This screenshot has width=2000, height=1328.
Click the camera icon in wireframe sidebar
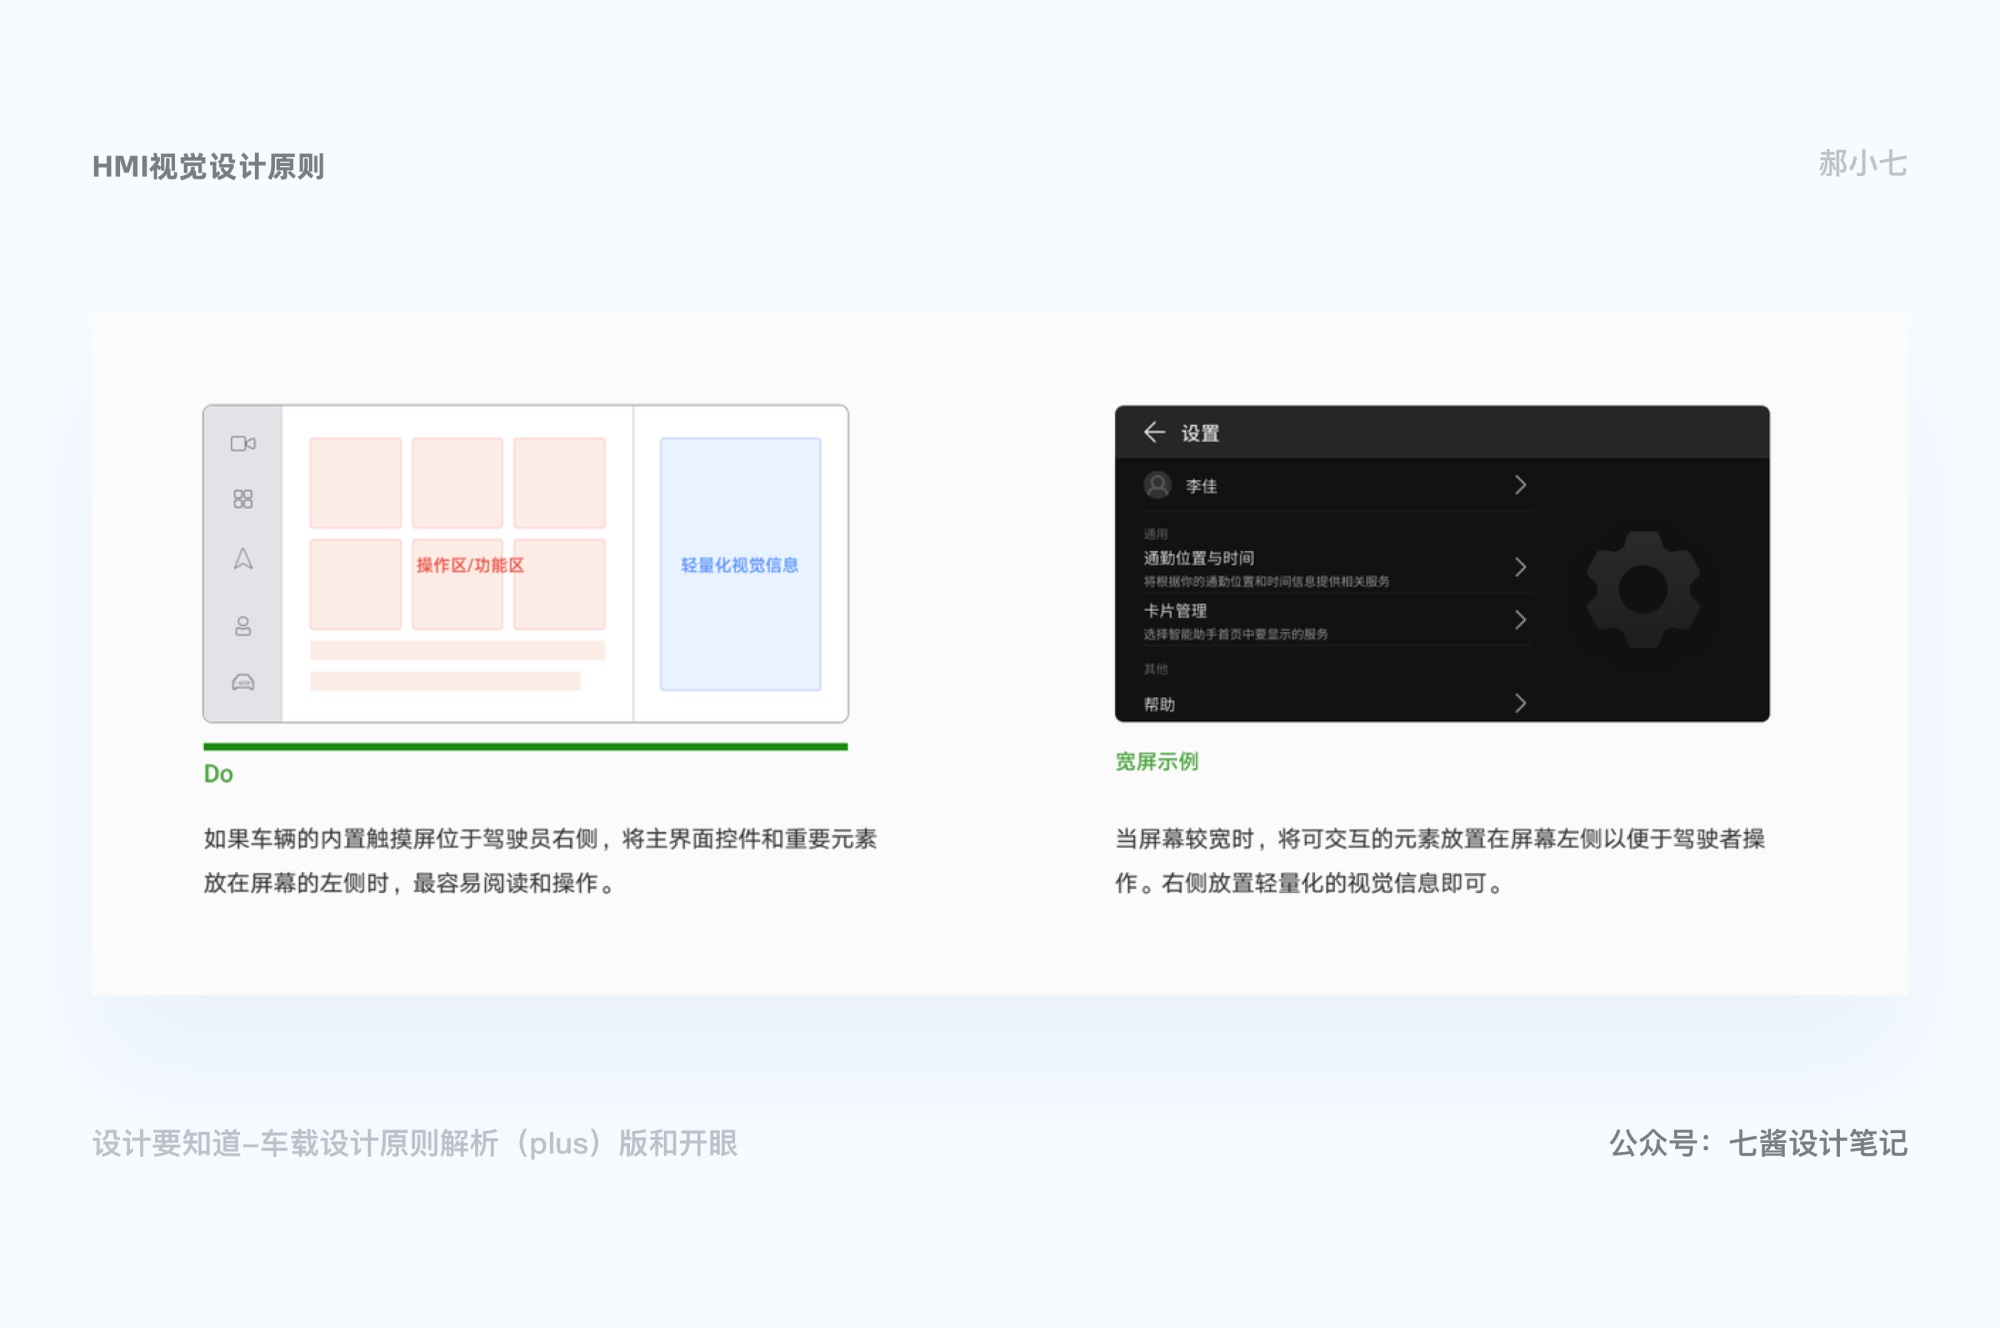point(243,443)
